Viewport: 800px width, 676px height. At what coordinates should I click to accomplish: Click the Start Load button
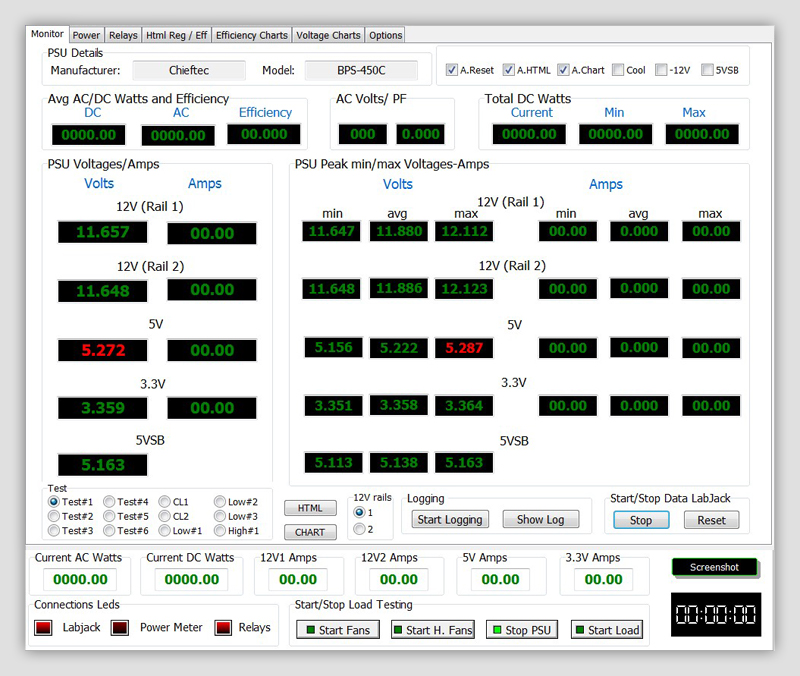click(x=607, y=630)
